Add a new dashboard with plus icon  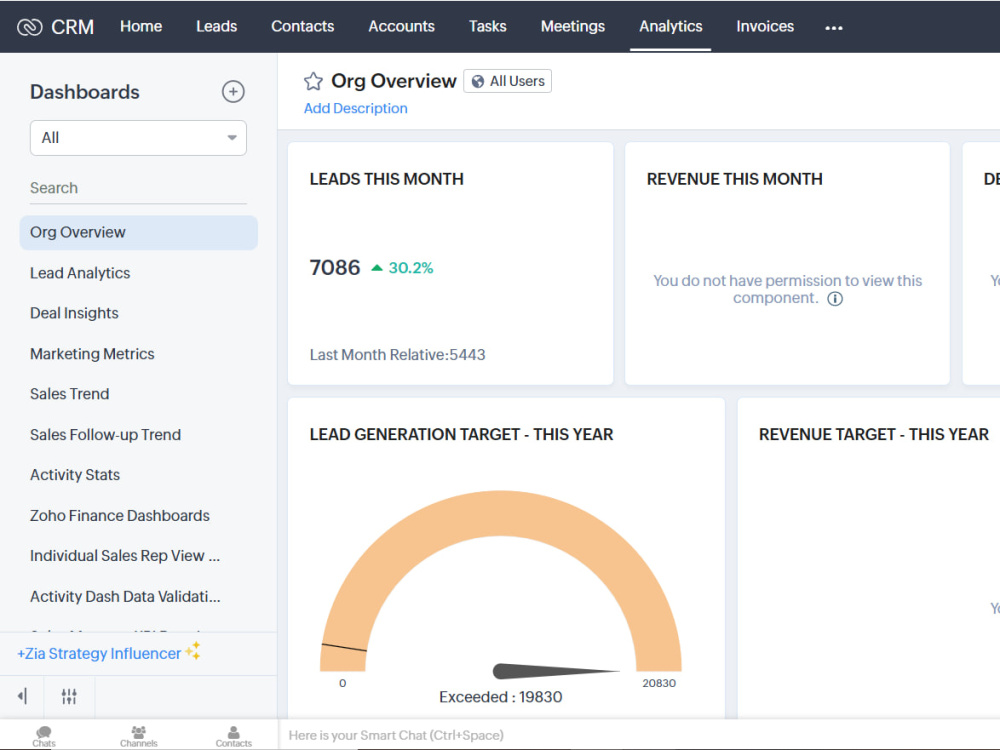click(233, 92)
